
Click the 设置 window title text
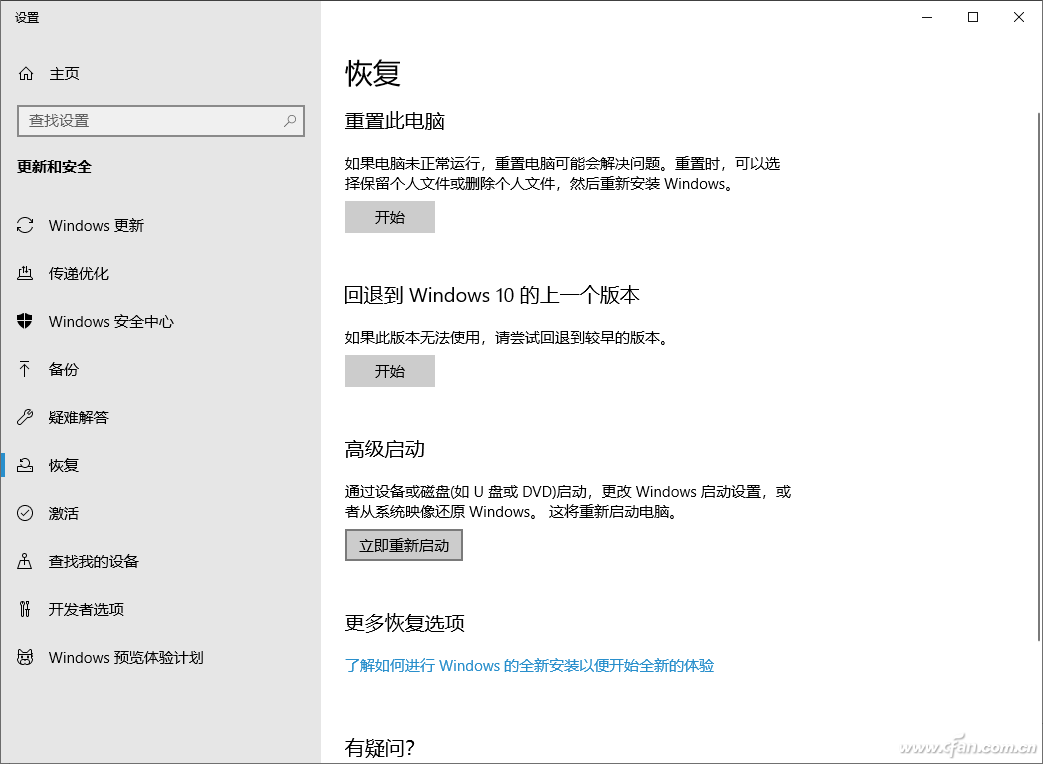27,18
